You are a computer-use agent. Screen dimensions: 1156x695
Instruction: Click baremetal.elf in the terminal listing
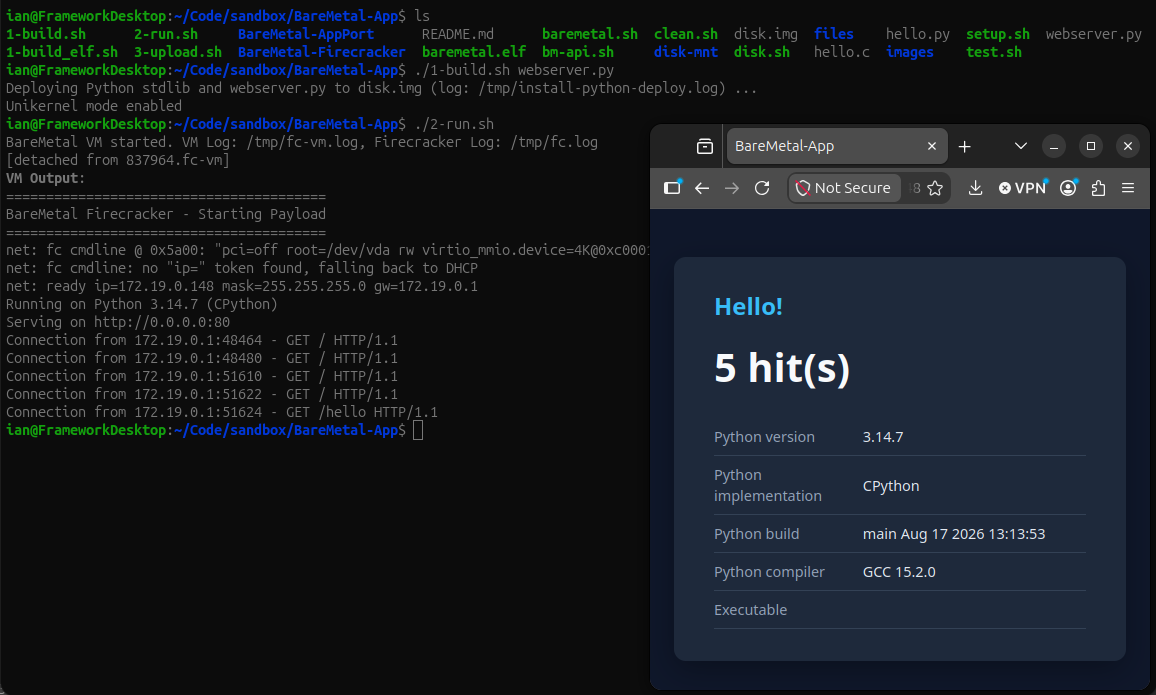pyautogui.click(x=474, y=52)
